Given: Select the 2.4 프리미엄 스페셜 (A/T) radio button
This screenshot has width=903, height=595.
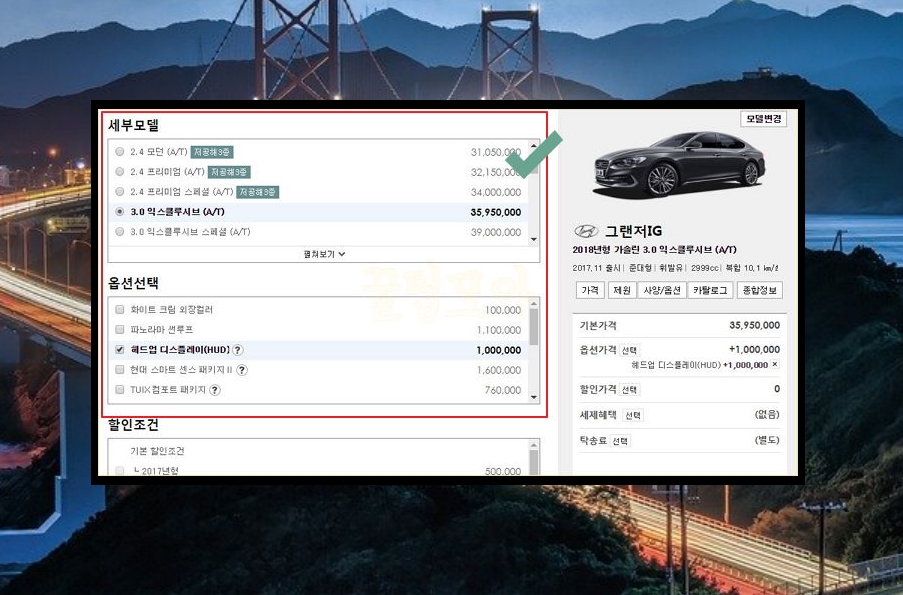Looking at the screenshot, I should [120, 191].
